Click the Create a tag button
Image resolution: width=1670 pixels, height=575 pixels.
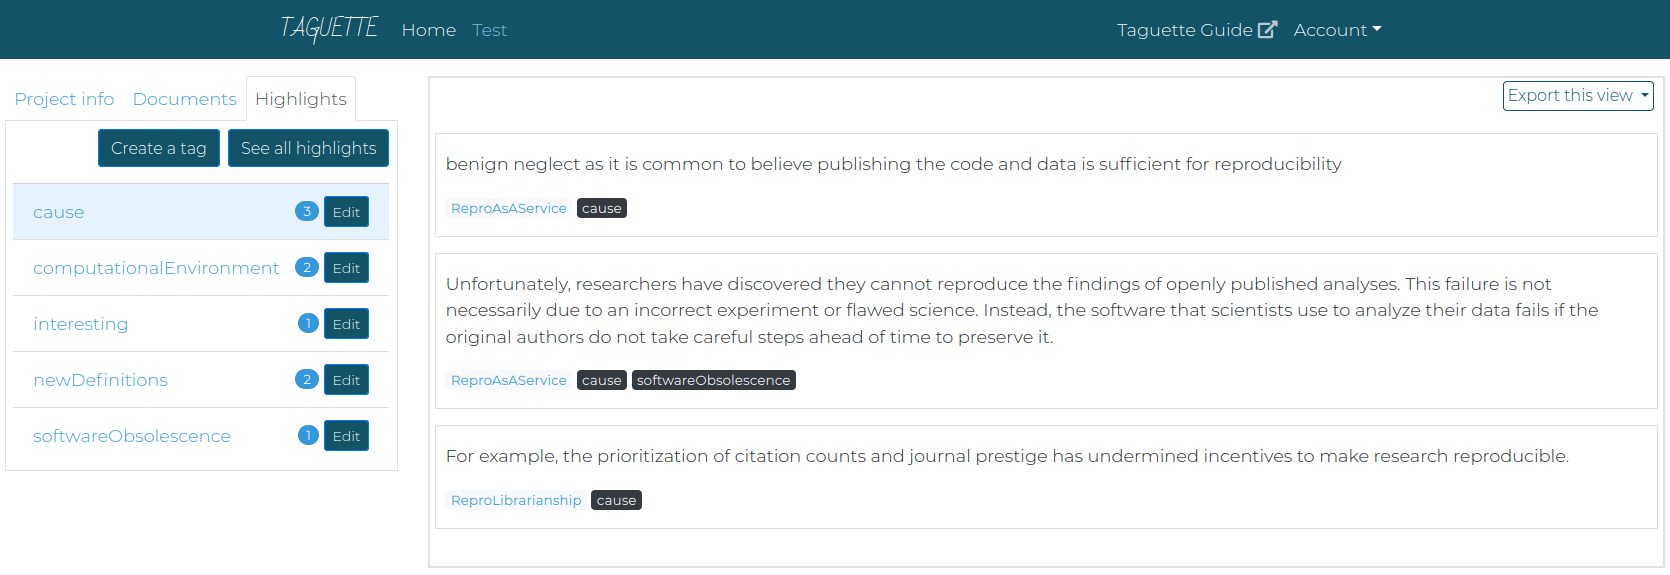(x=159, y=148)
